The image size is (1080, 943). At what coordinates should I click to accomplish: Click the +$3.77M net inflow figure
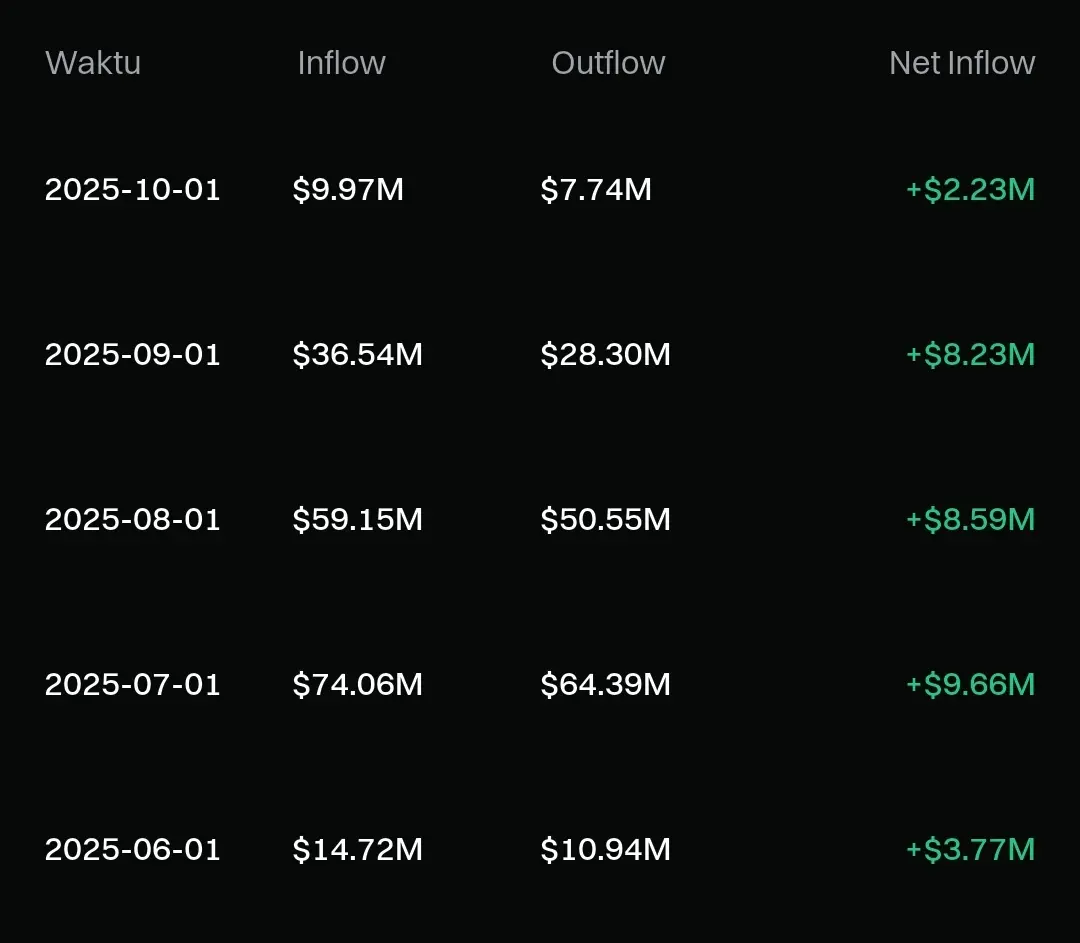970,849
